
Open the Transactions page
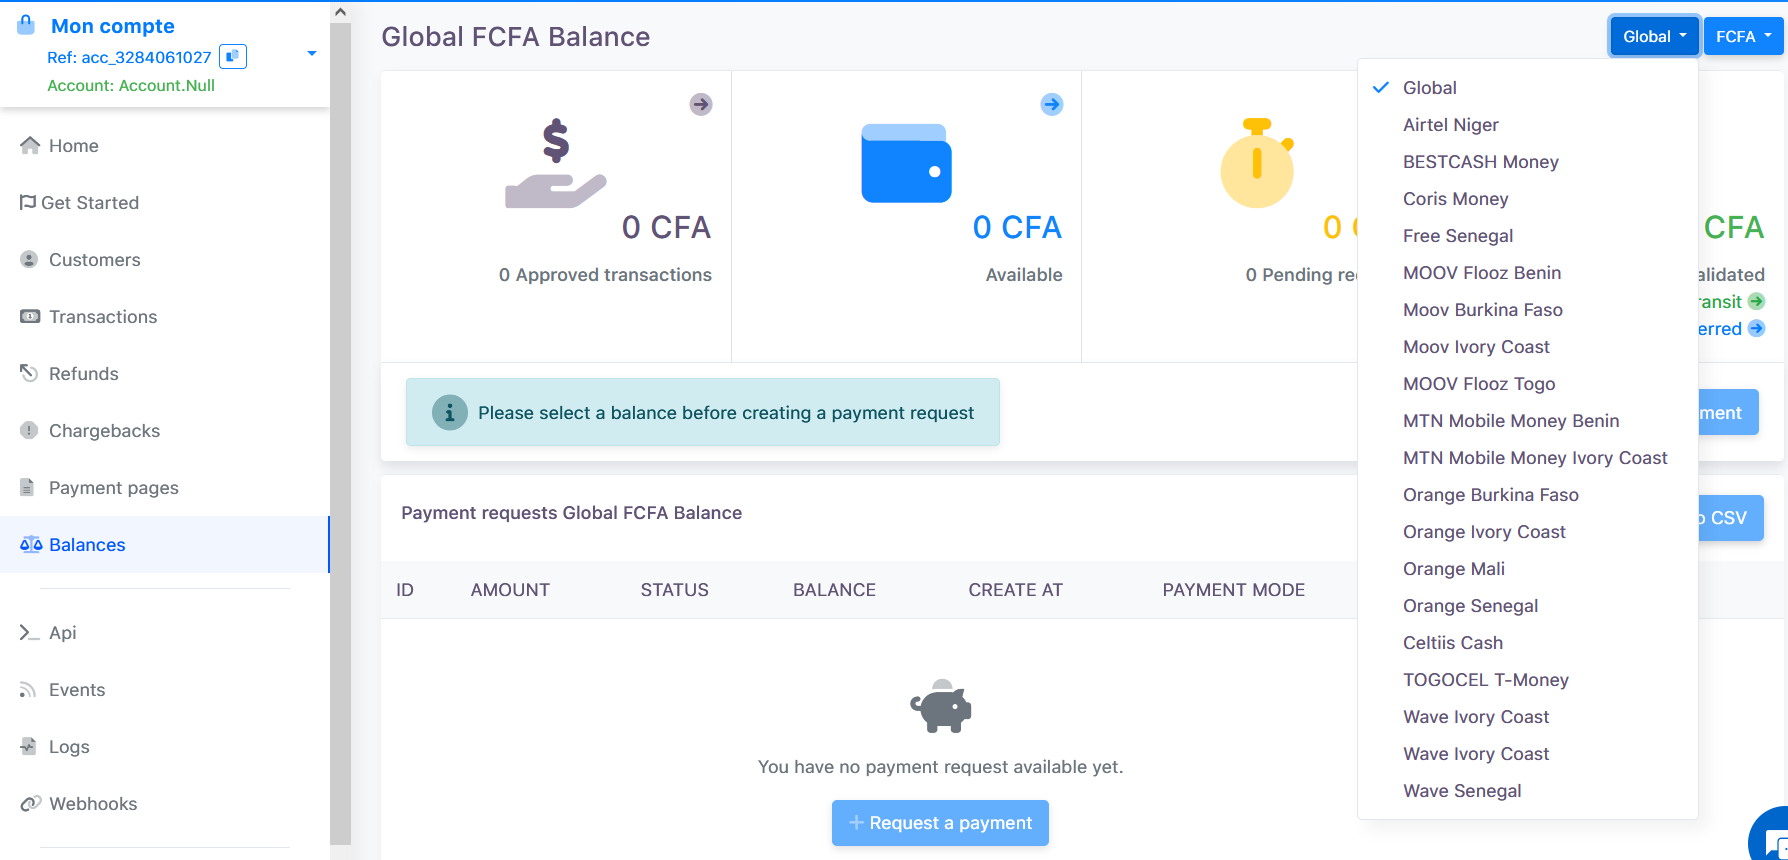click(102, 317)
